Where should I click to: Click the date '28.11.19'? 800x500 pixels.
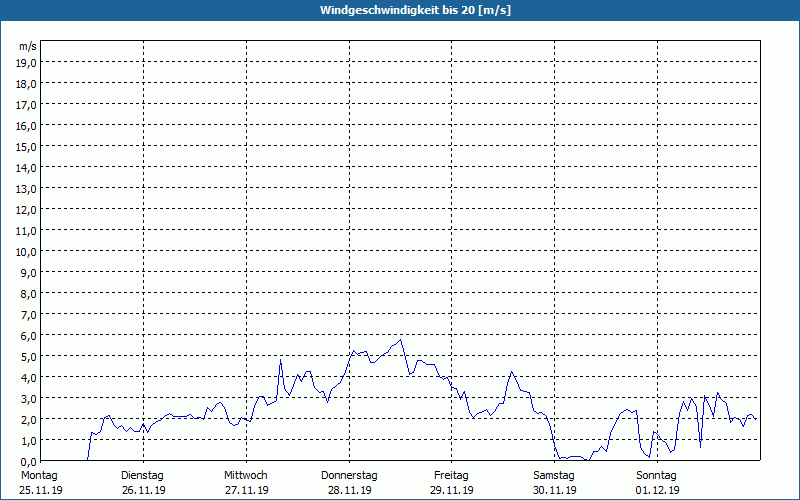point(349,490)
